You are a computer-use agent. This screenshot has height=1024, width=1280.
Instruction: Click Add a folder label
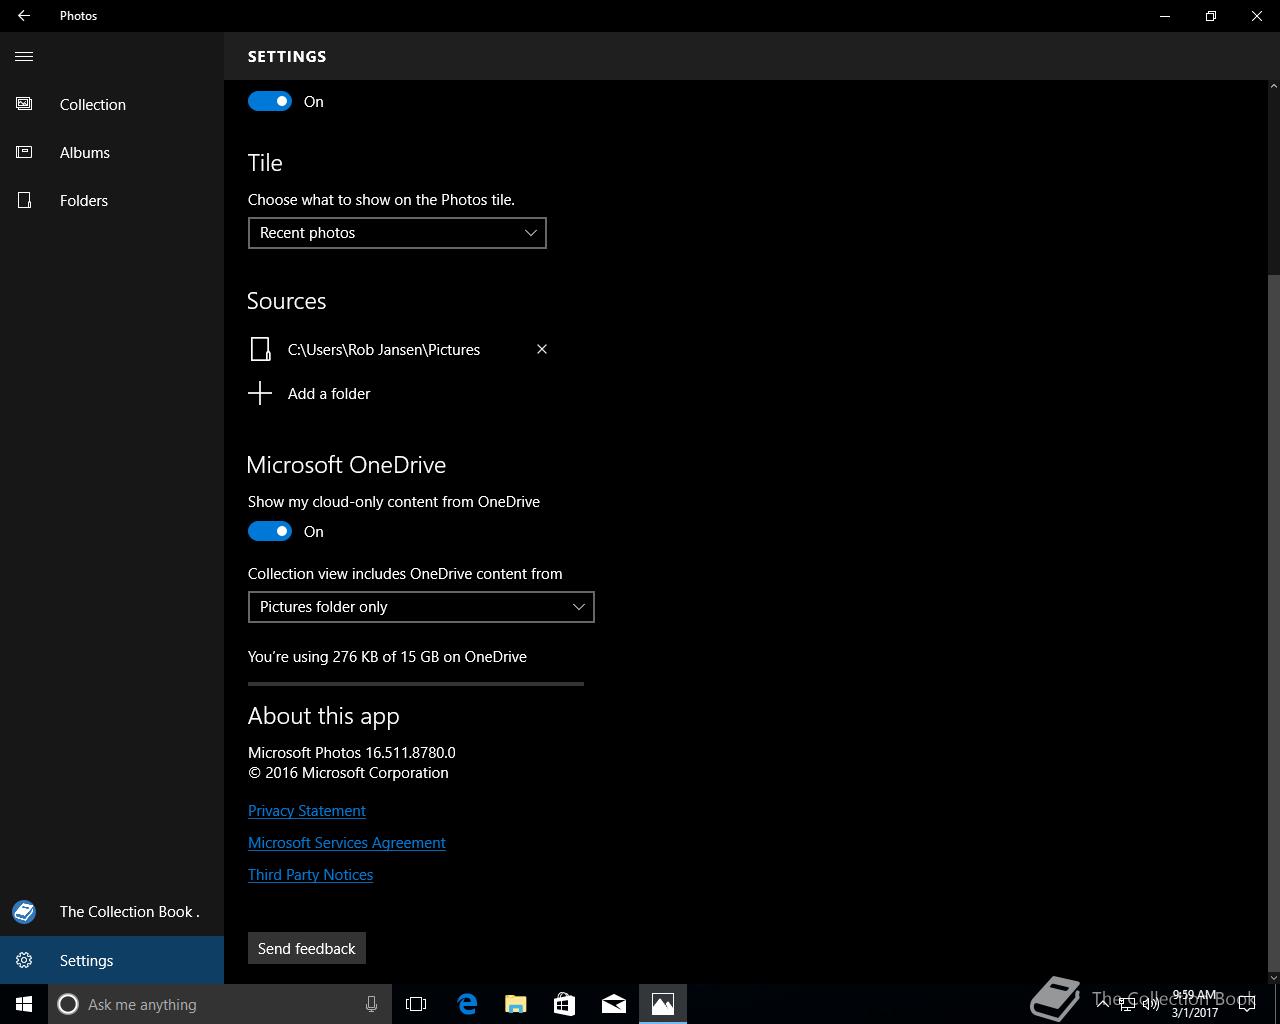tap(329, 393)
